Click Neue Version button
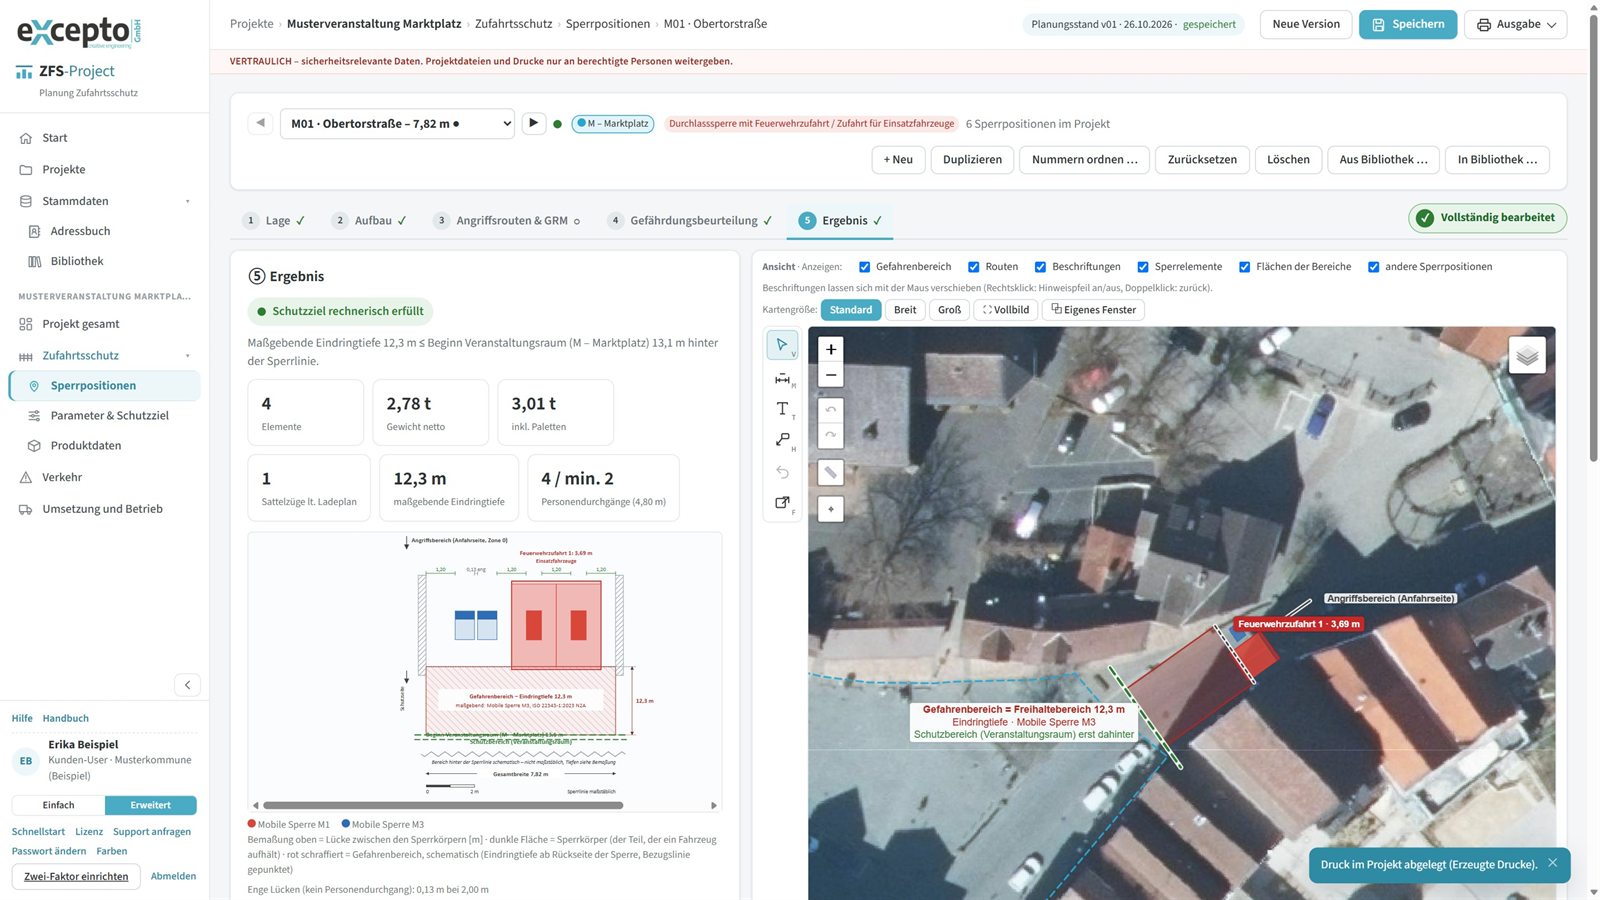 (x=1306, y=24)
